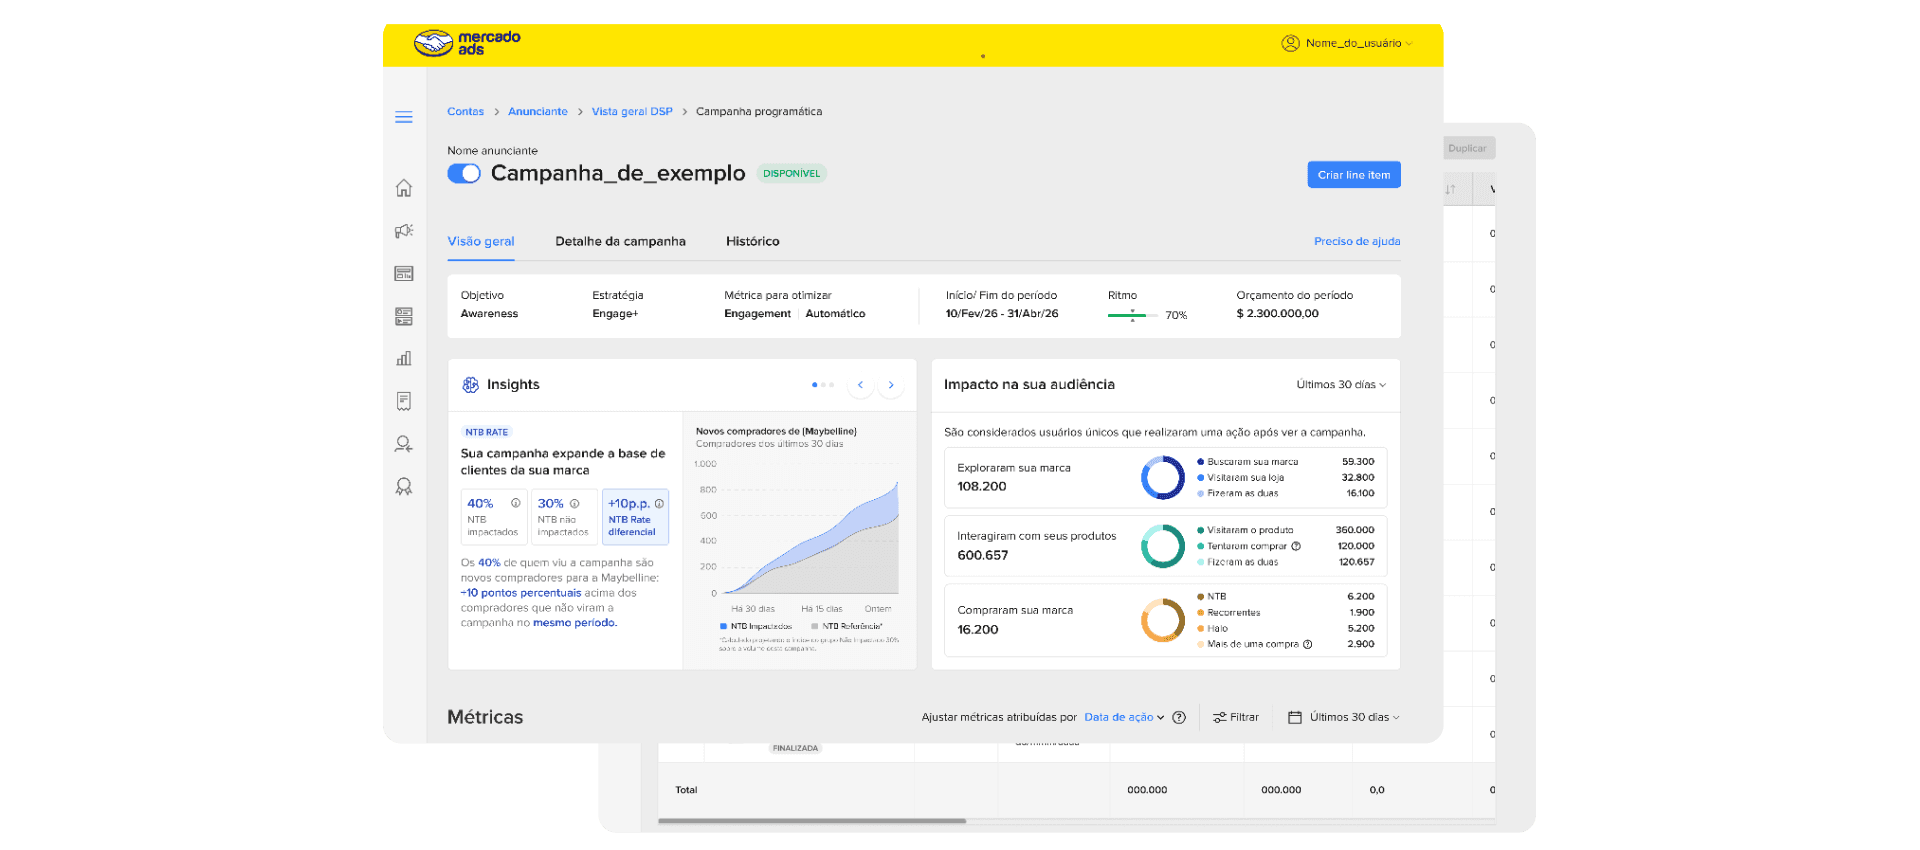Image resolution: width=1920 pixels, height=850 pixels.
Task: Click info icon next to 40% NTB
Action: pos(516,503)
